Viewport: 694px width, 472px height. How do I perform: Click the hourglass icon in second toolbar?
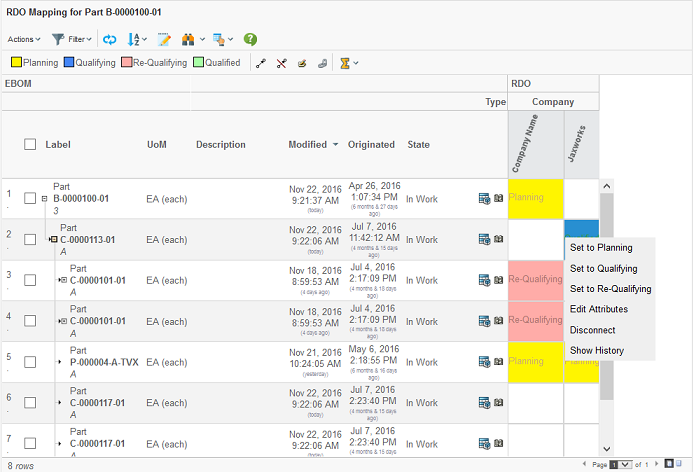point(345,62)
